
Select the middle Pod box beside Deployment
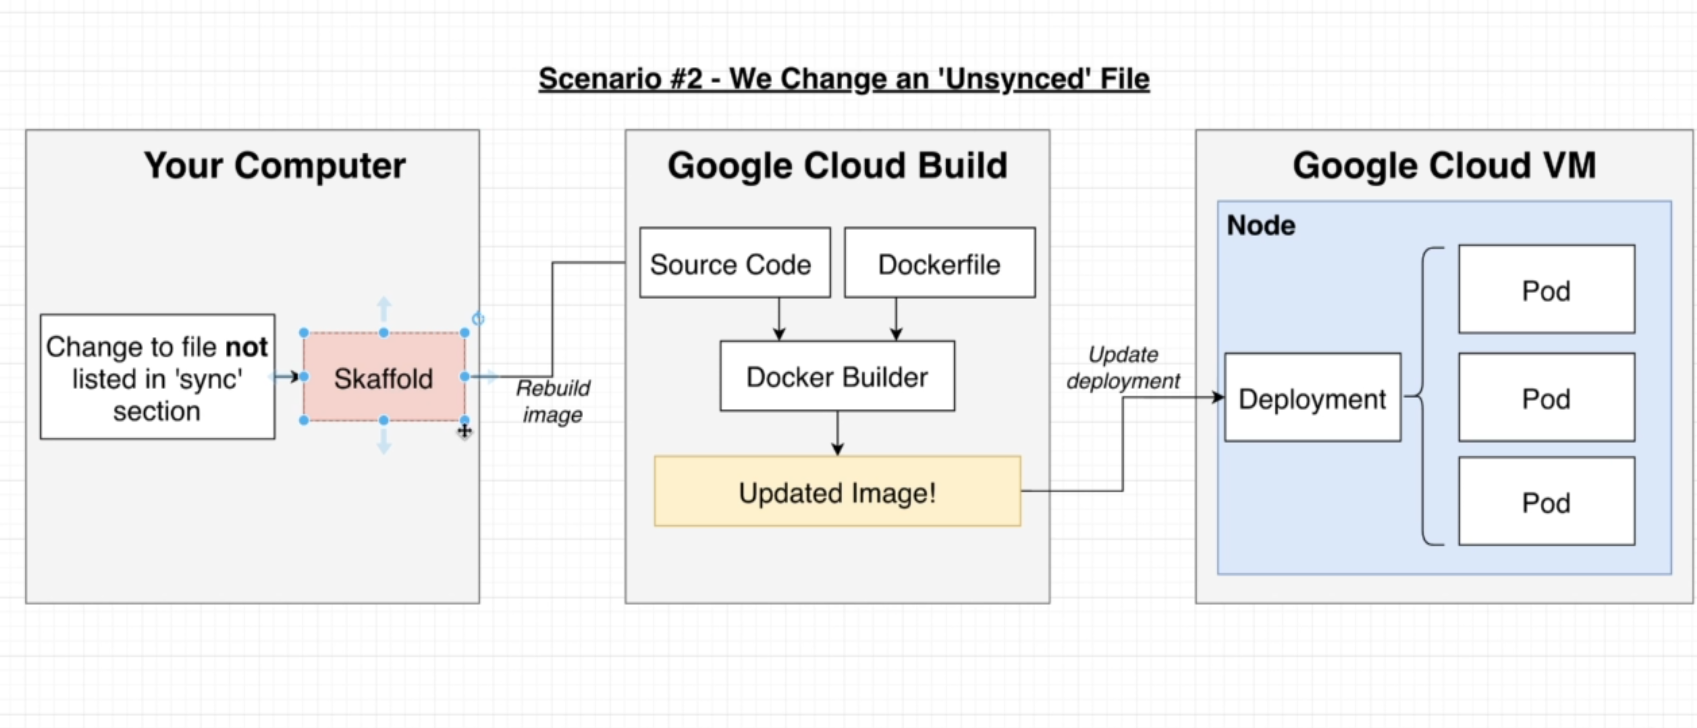[x=1546, y=398]
